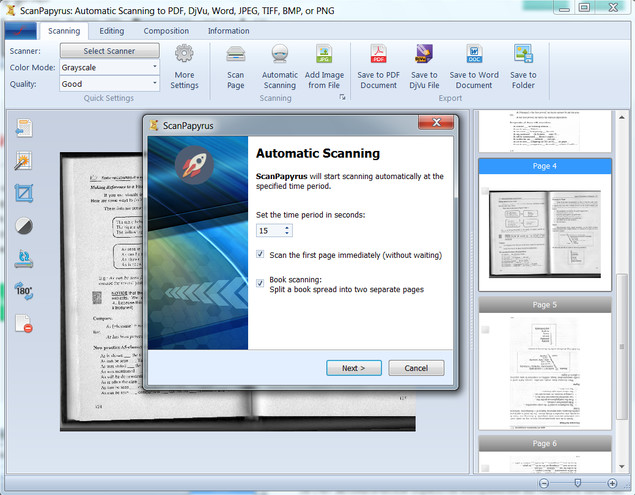Uncheck the Book scanning checkbox
Image resolution: width=635 pixels, height=495 pixels.
tap(261, 283)
